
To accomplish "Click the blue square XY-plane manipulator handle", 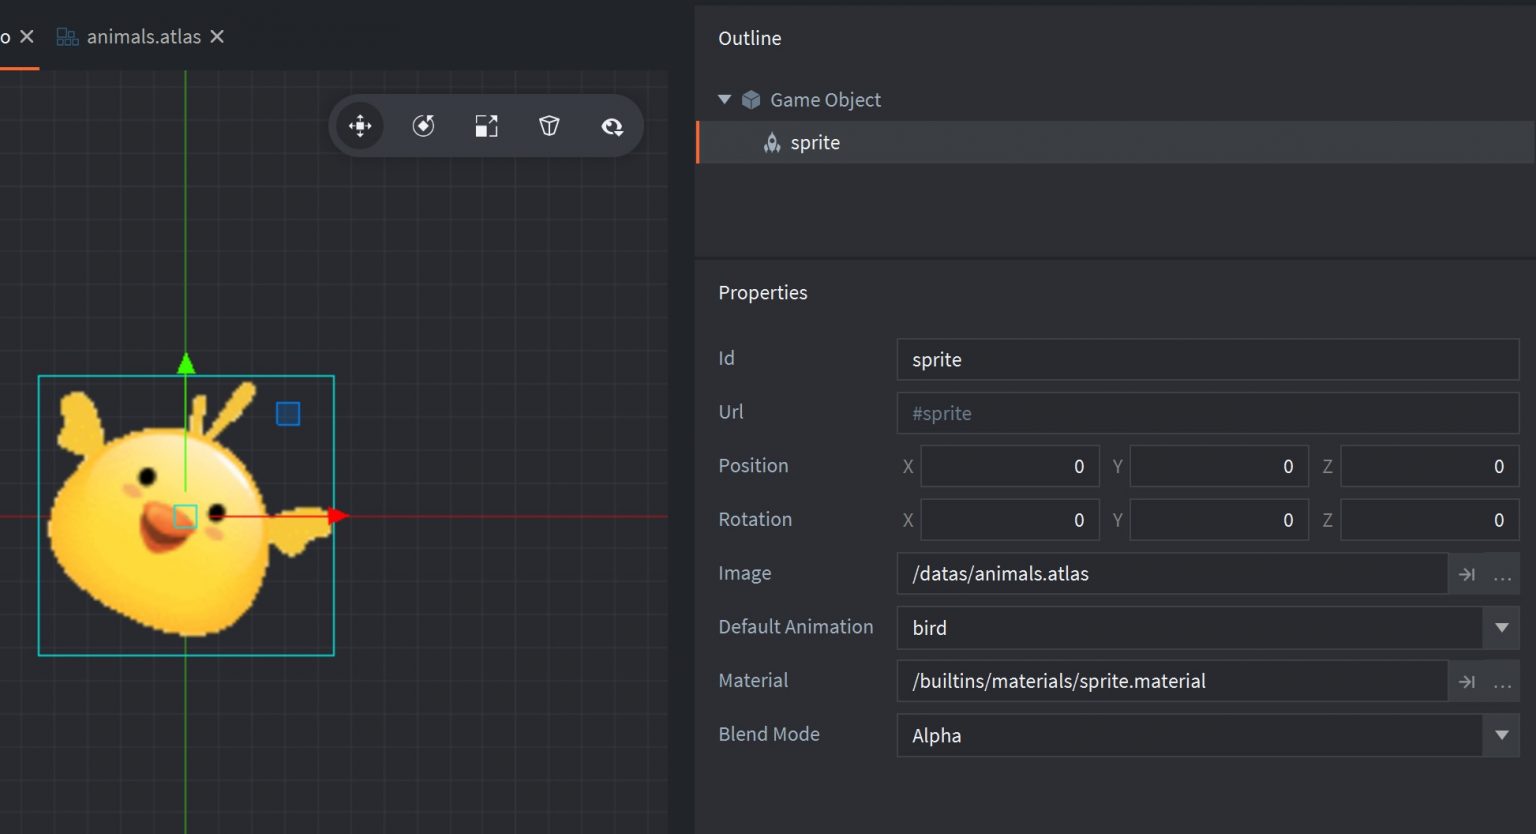I will [x=288, y=414].
